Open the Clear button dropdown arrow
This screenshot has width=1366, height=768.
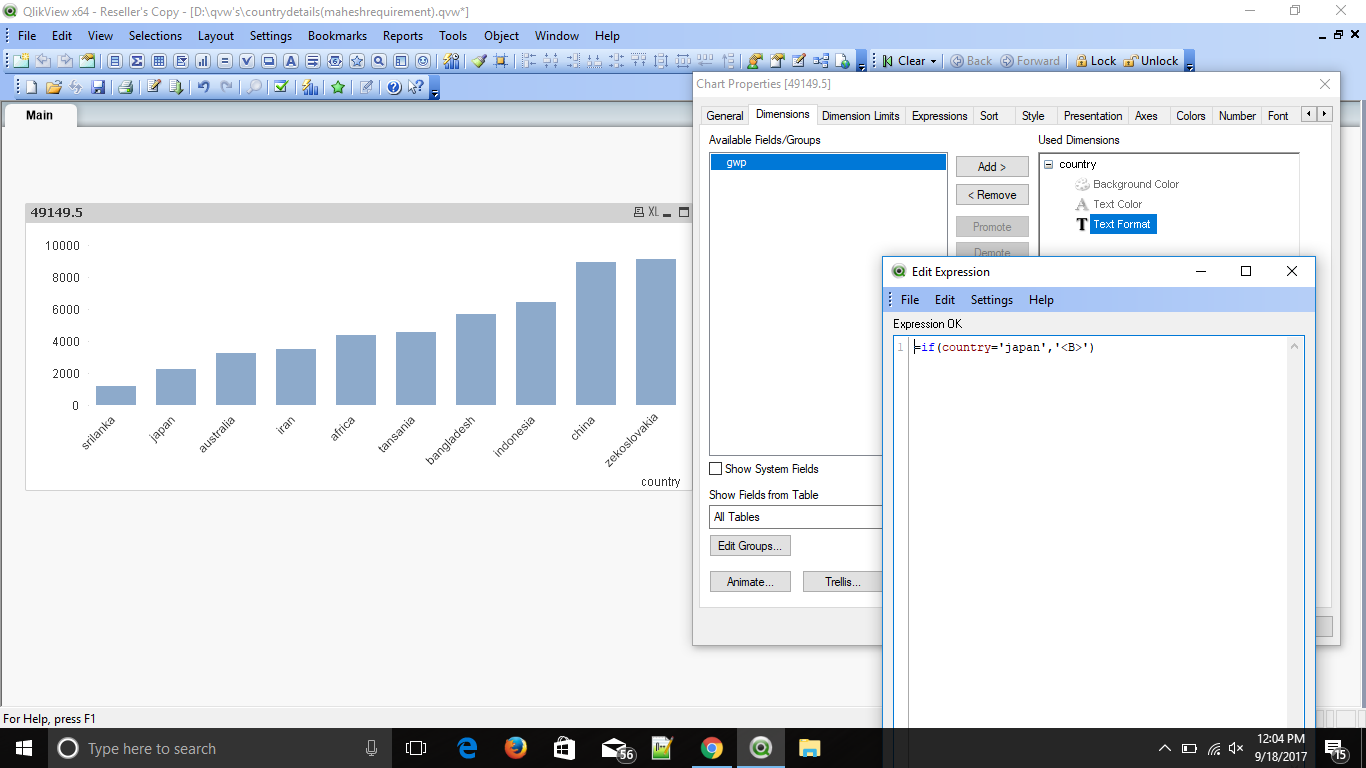click(934, 61)
